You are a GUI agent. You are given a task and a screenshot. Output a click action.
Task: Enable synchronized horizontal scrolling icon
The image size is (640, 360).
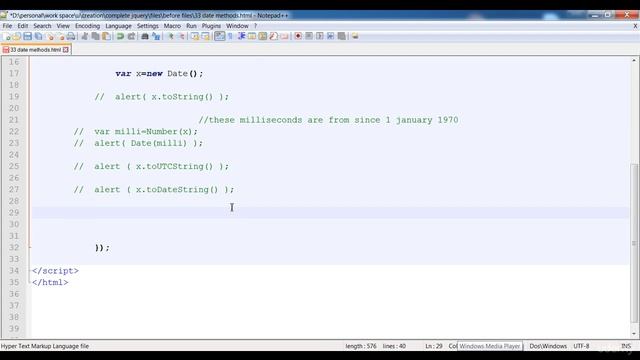(205, 36)
